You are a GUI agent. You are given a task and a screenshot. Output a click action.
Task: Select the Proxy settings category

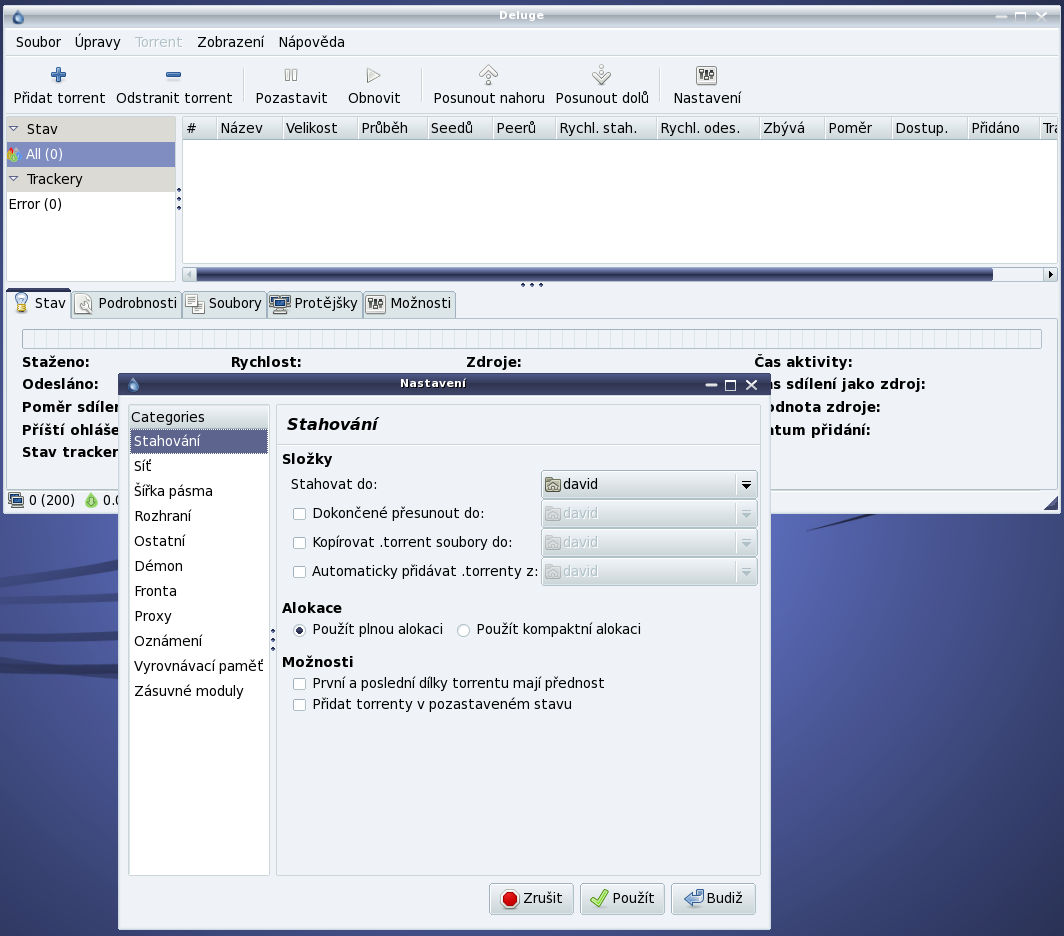(199, 616)
